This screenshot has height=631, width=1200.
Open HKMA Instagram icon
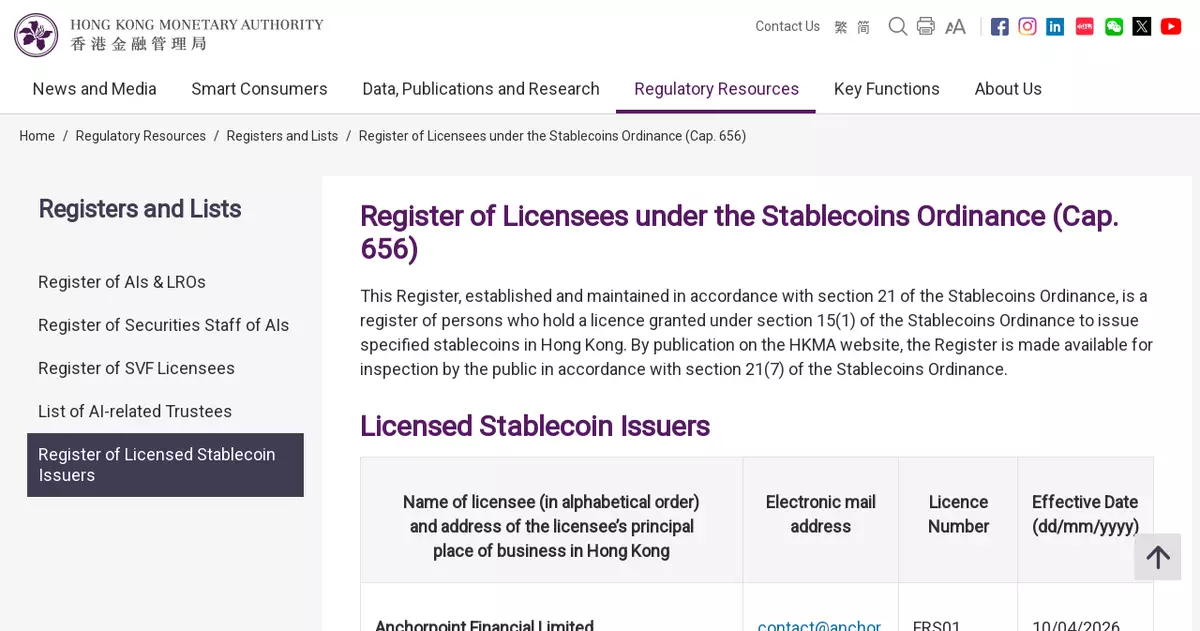1027,27
